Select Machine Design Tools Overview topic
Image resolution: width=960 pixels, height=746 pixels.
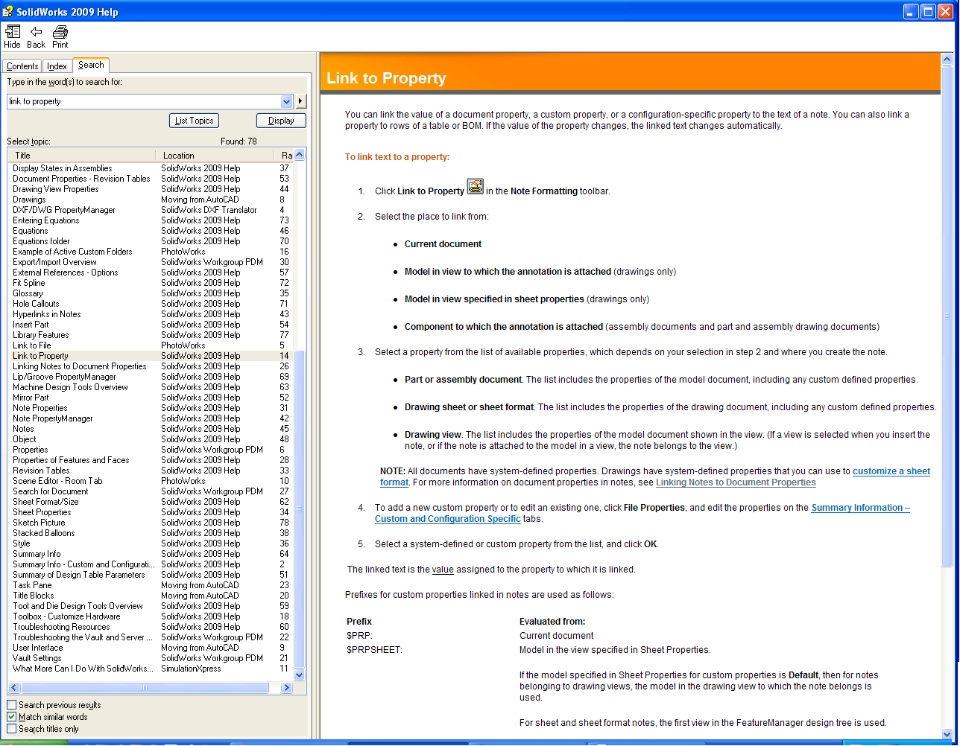[x=70, y=387]
